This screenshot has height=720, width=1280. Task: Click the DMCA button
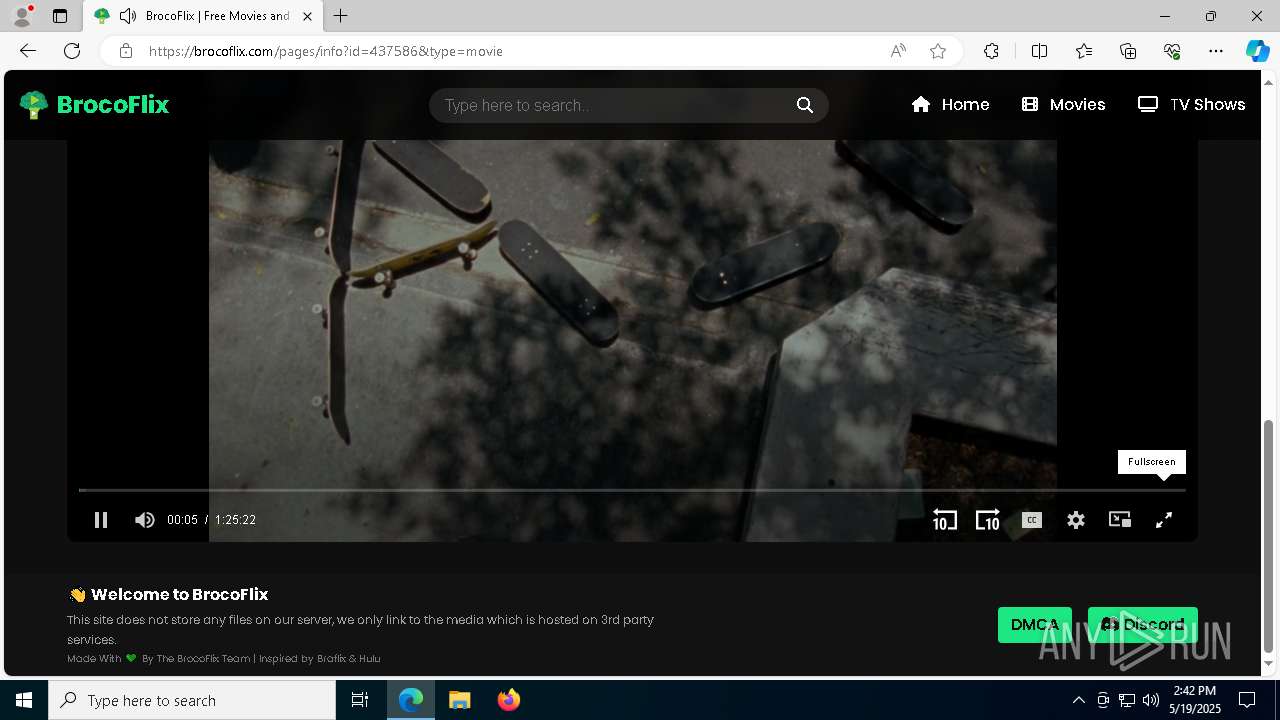pyautogui.click(x=1035, y=625)
